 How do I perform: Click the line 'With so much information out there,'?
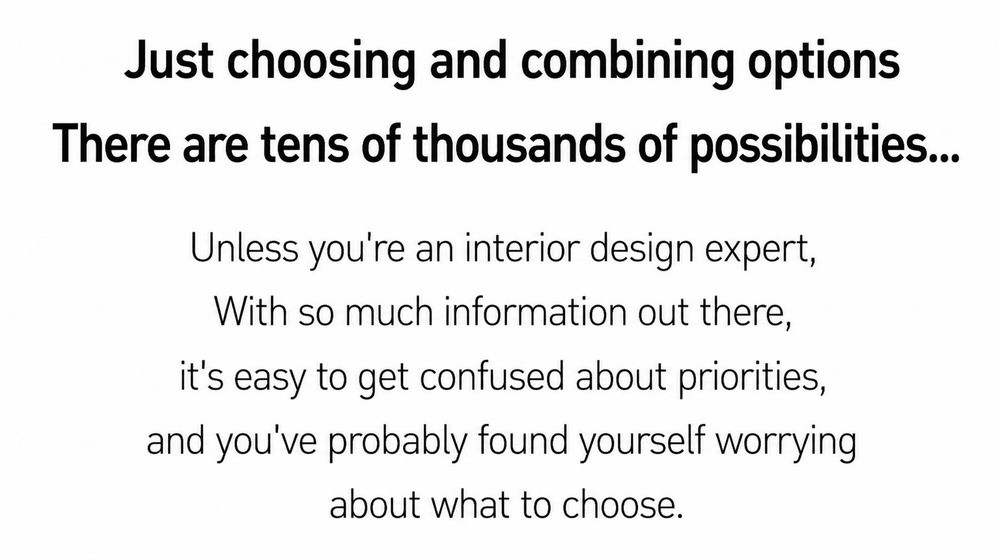click(x=503, y=314)
